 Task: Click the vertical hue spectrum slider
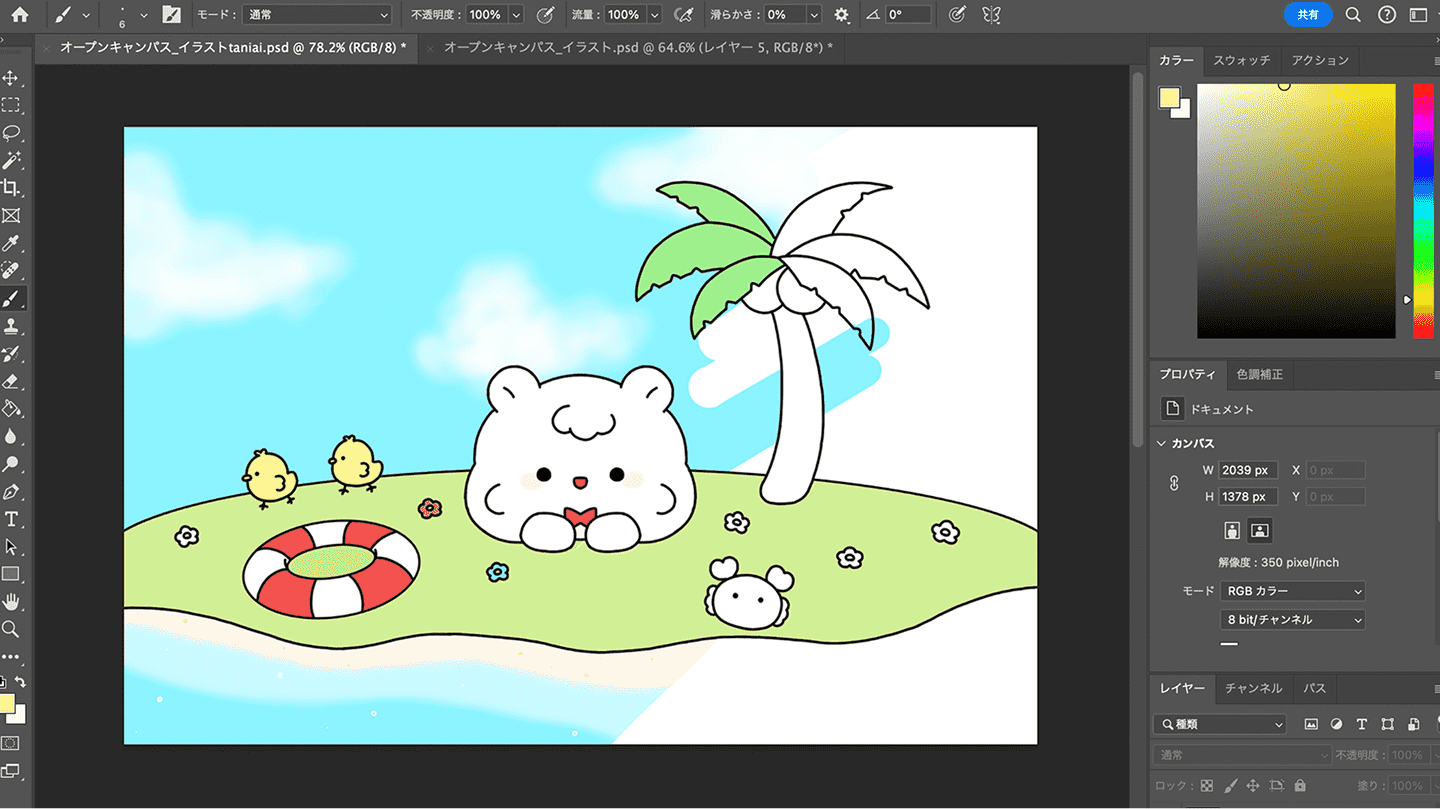pyautogui.click(x=1422, y=211)
